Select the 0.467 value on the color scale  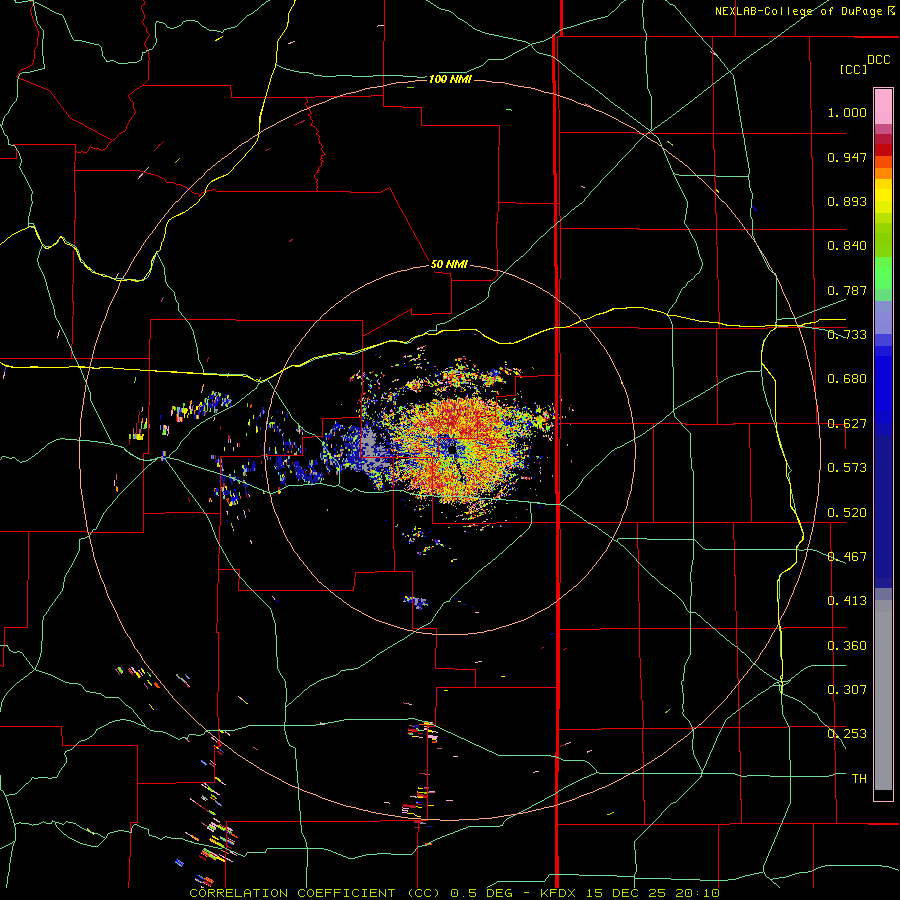click(x=847, y=557)
